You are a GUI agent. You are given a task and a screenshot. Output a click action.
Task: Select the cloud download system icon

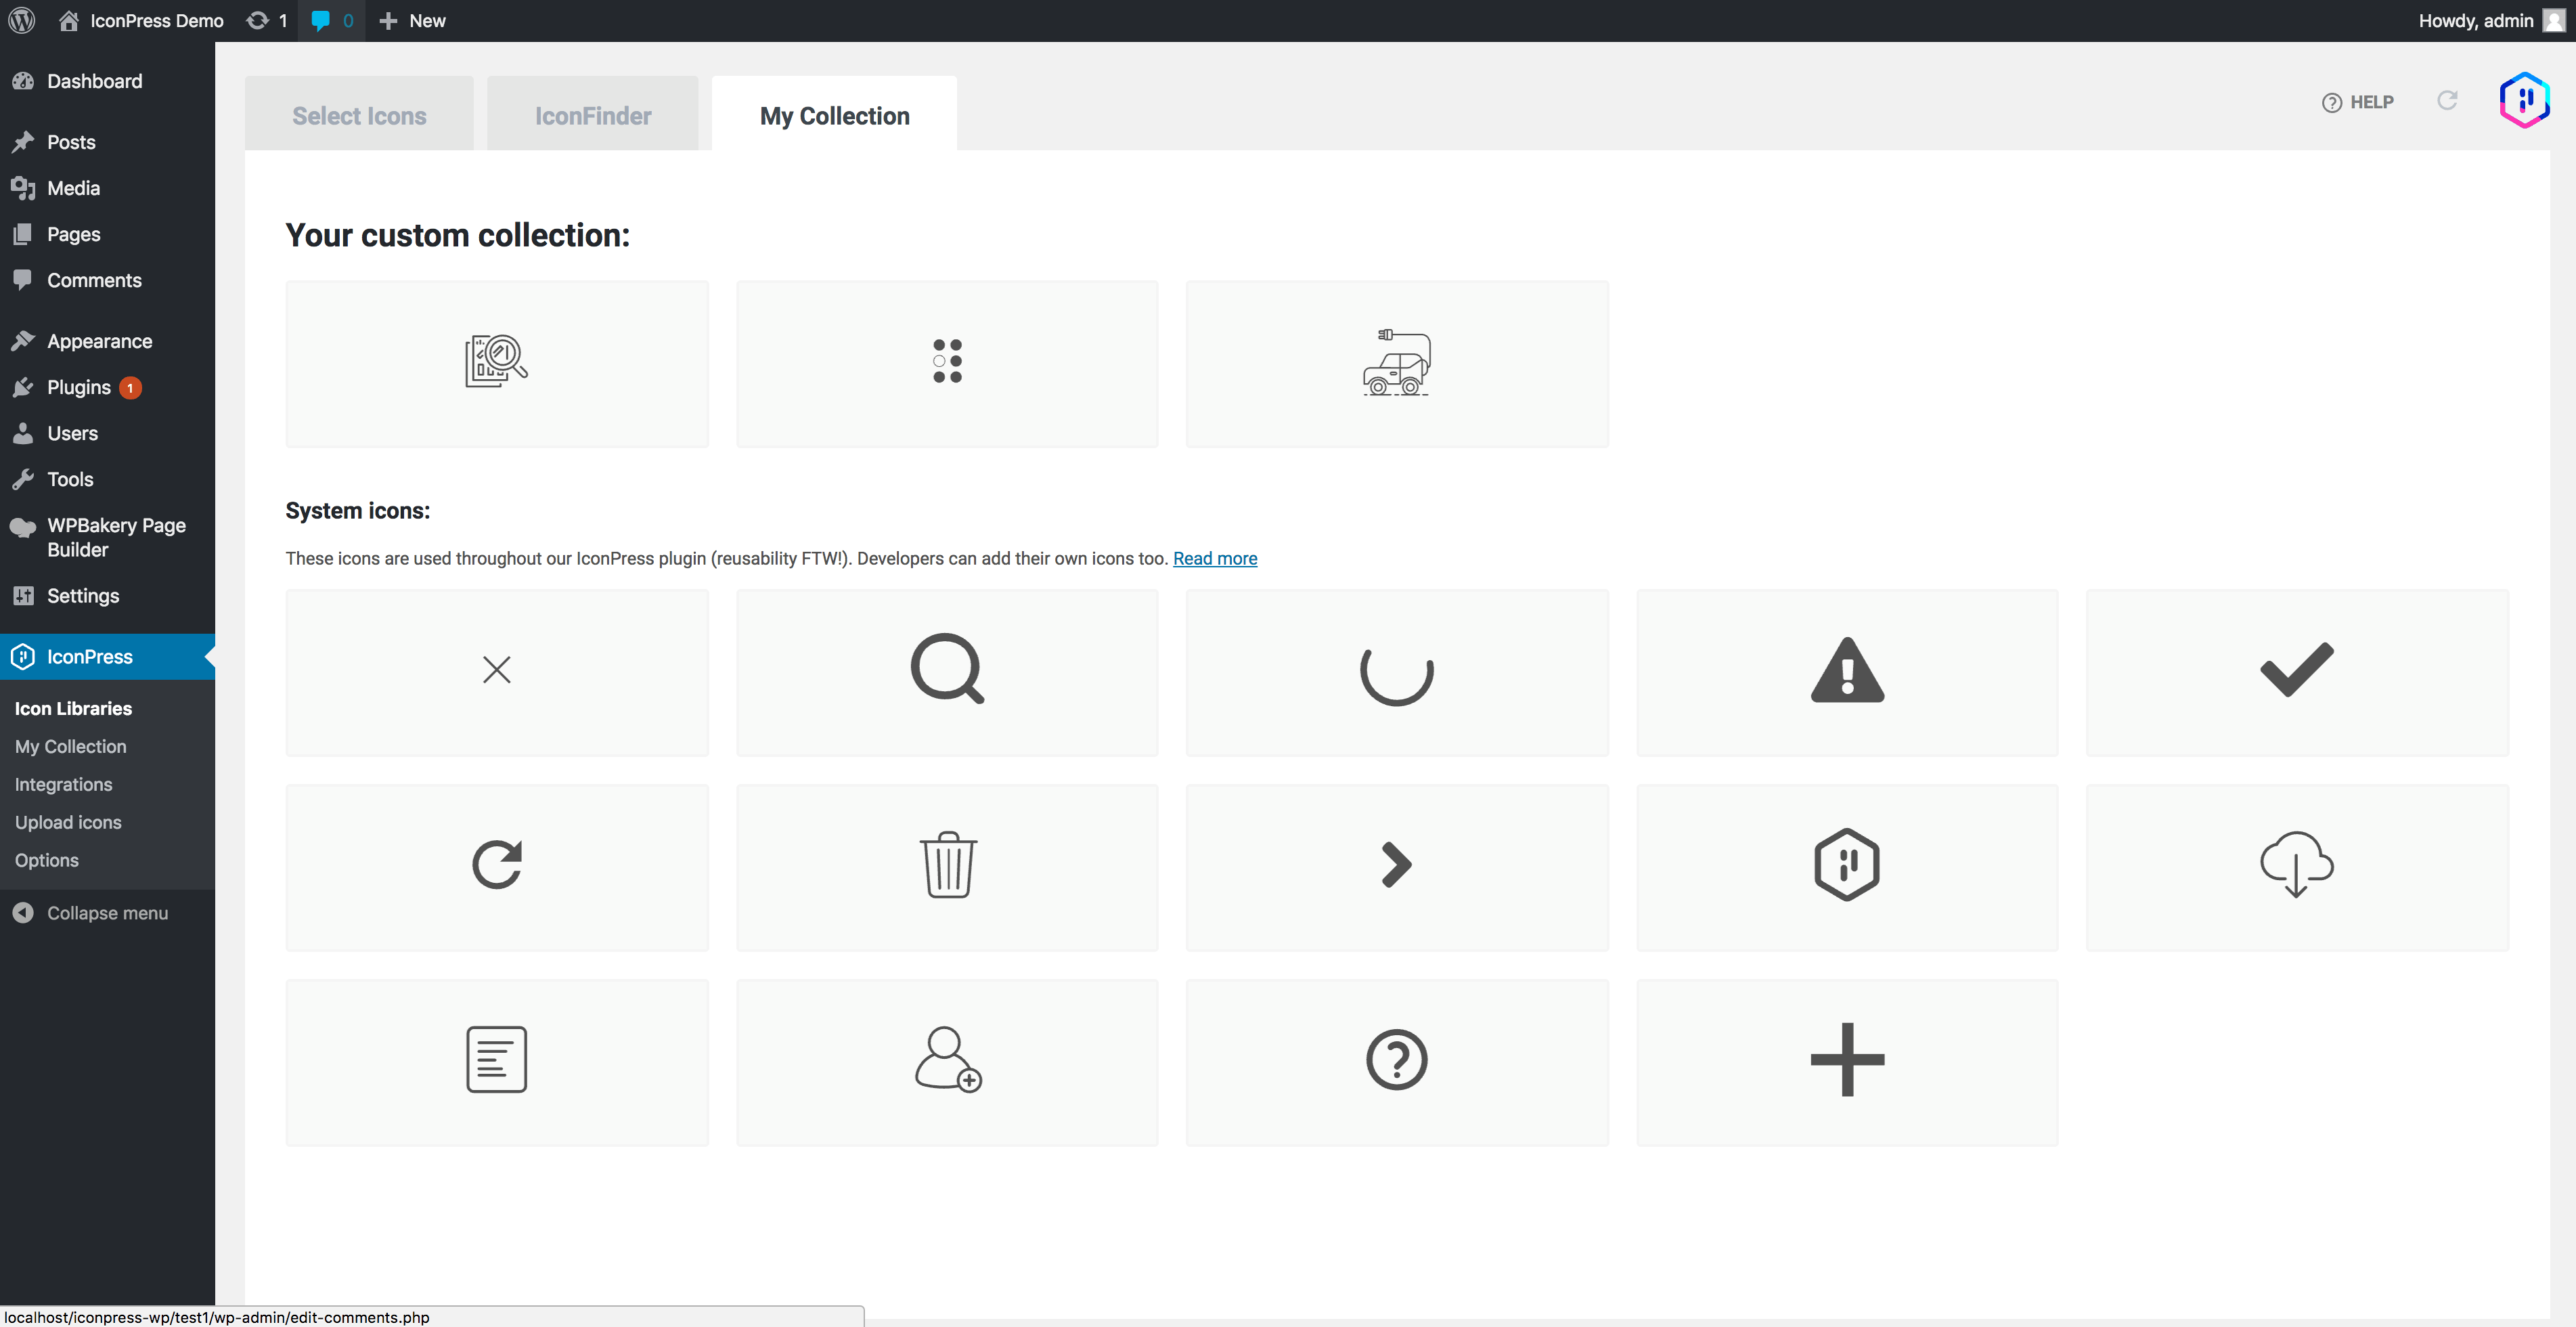tap(2297, 866)
